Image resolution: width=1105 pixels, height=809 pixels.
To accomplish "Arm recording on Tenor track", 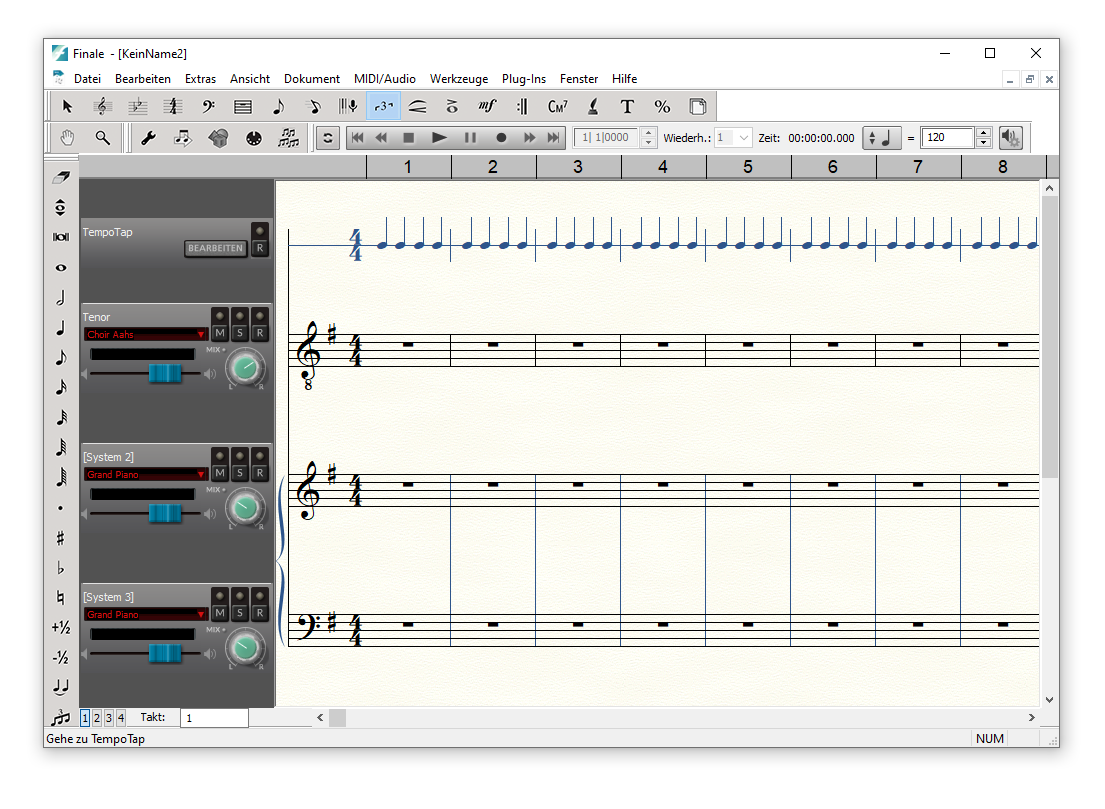I will (260, 333).
